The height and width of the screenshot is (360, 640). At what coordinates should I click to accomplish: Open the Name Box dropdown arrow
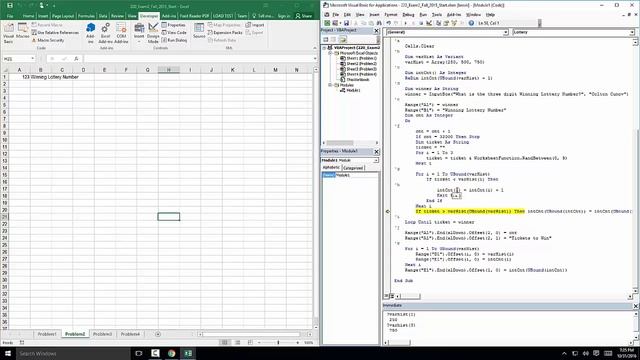(x=32, y=59)
